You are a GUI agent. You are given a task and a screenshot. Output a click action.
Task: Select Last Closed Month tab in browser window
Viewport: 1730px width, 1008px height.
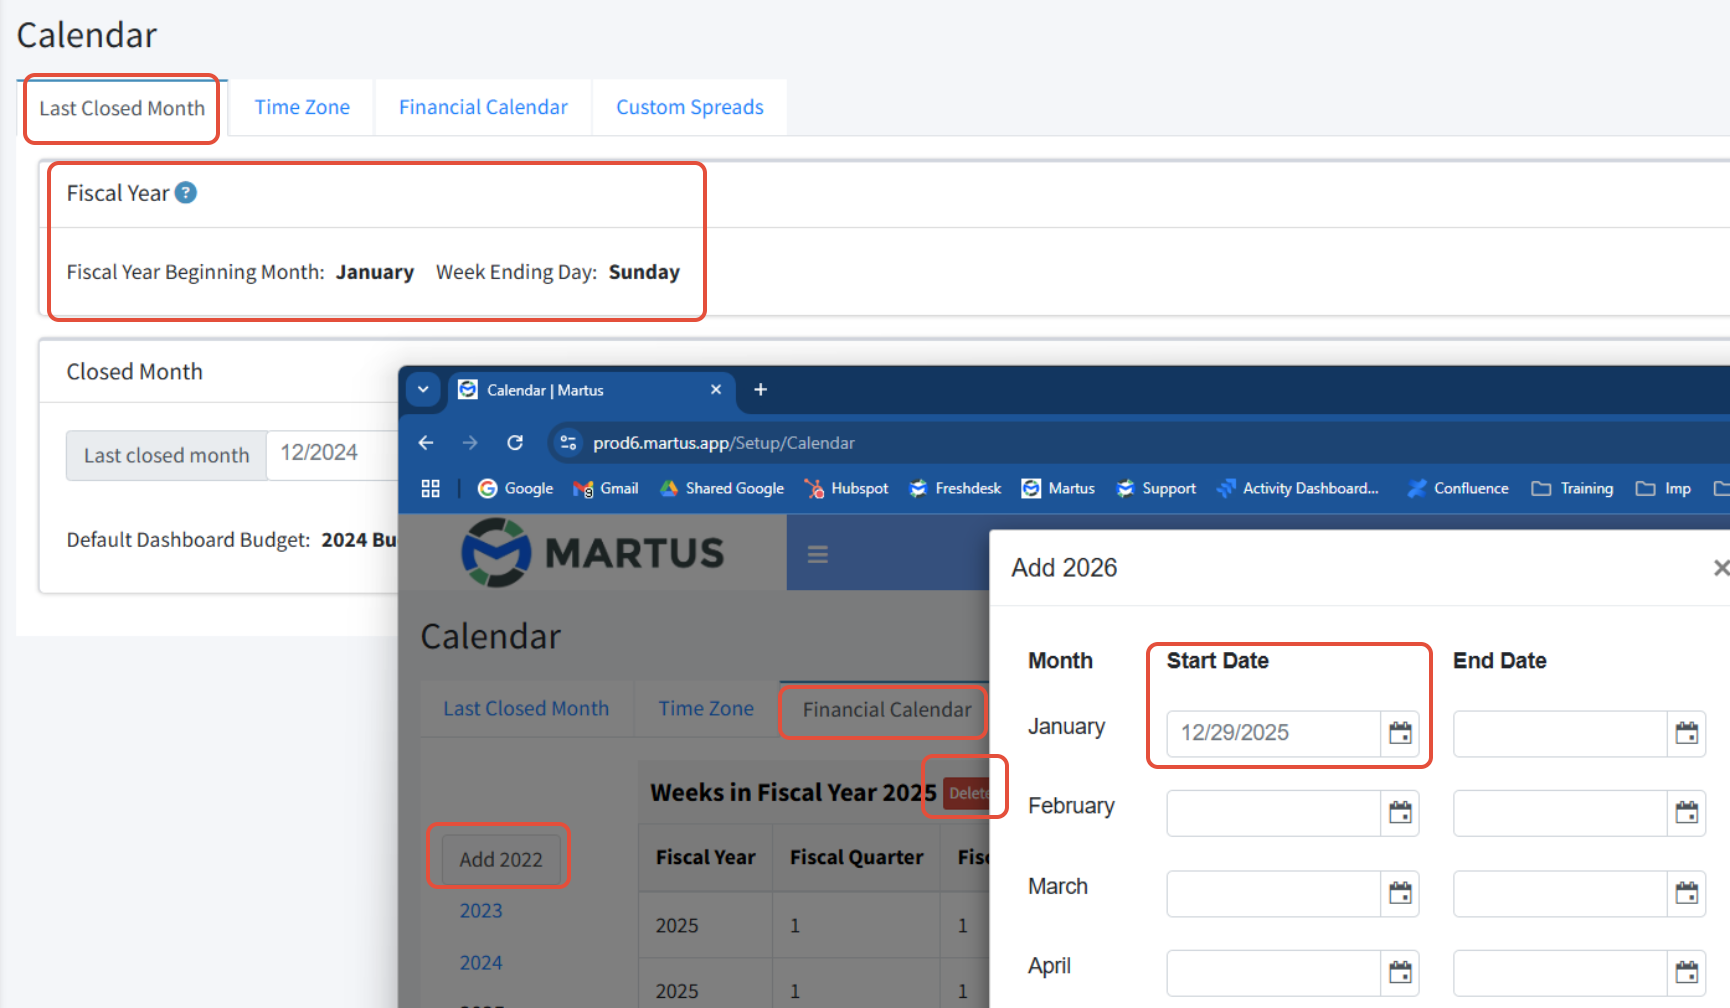[x=526, y=709]
